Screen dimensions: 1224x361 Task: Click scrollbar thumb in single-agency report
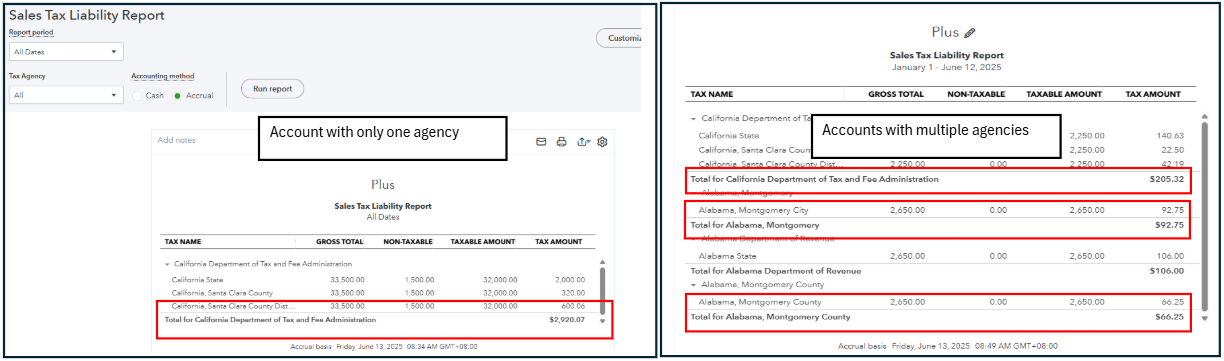[x=601, y=291]
